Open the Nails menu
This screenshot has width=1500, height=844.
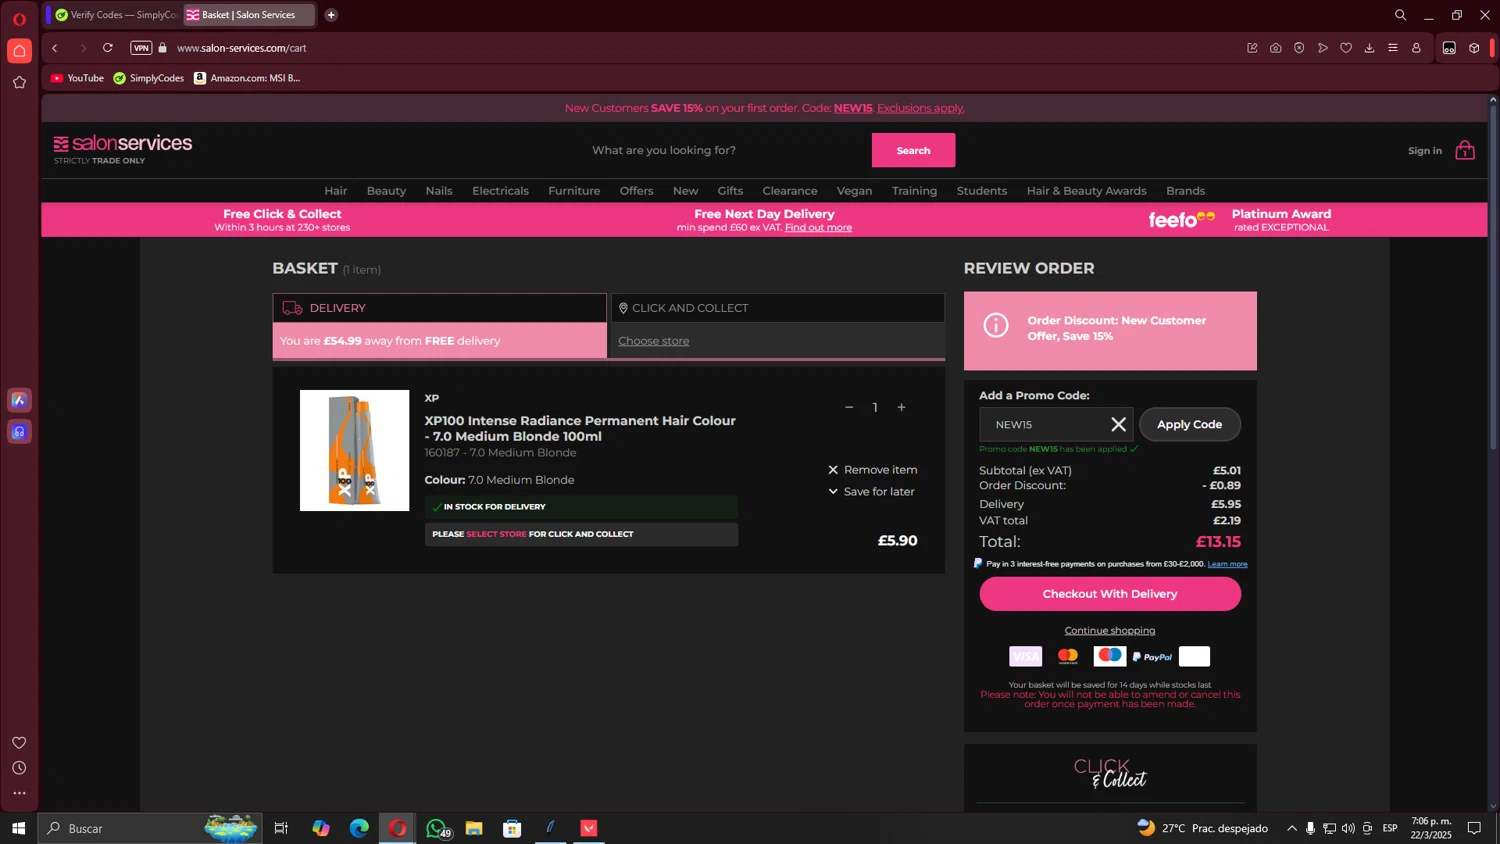[x=439, y=191]
